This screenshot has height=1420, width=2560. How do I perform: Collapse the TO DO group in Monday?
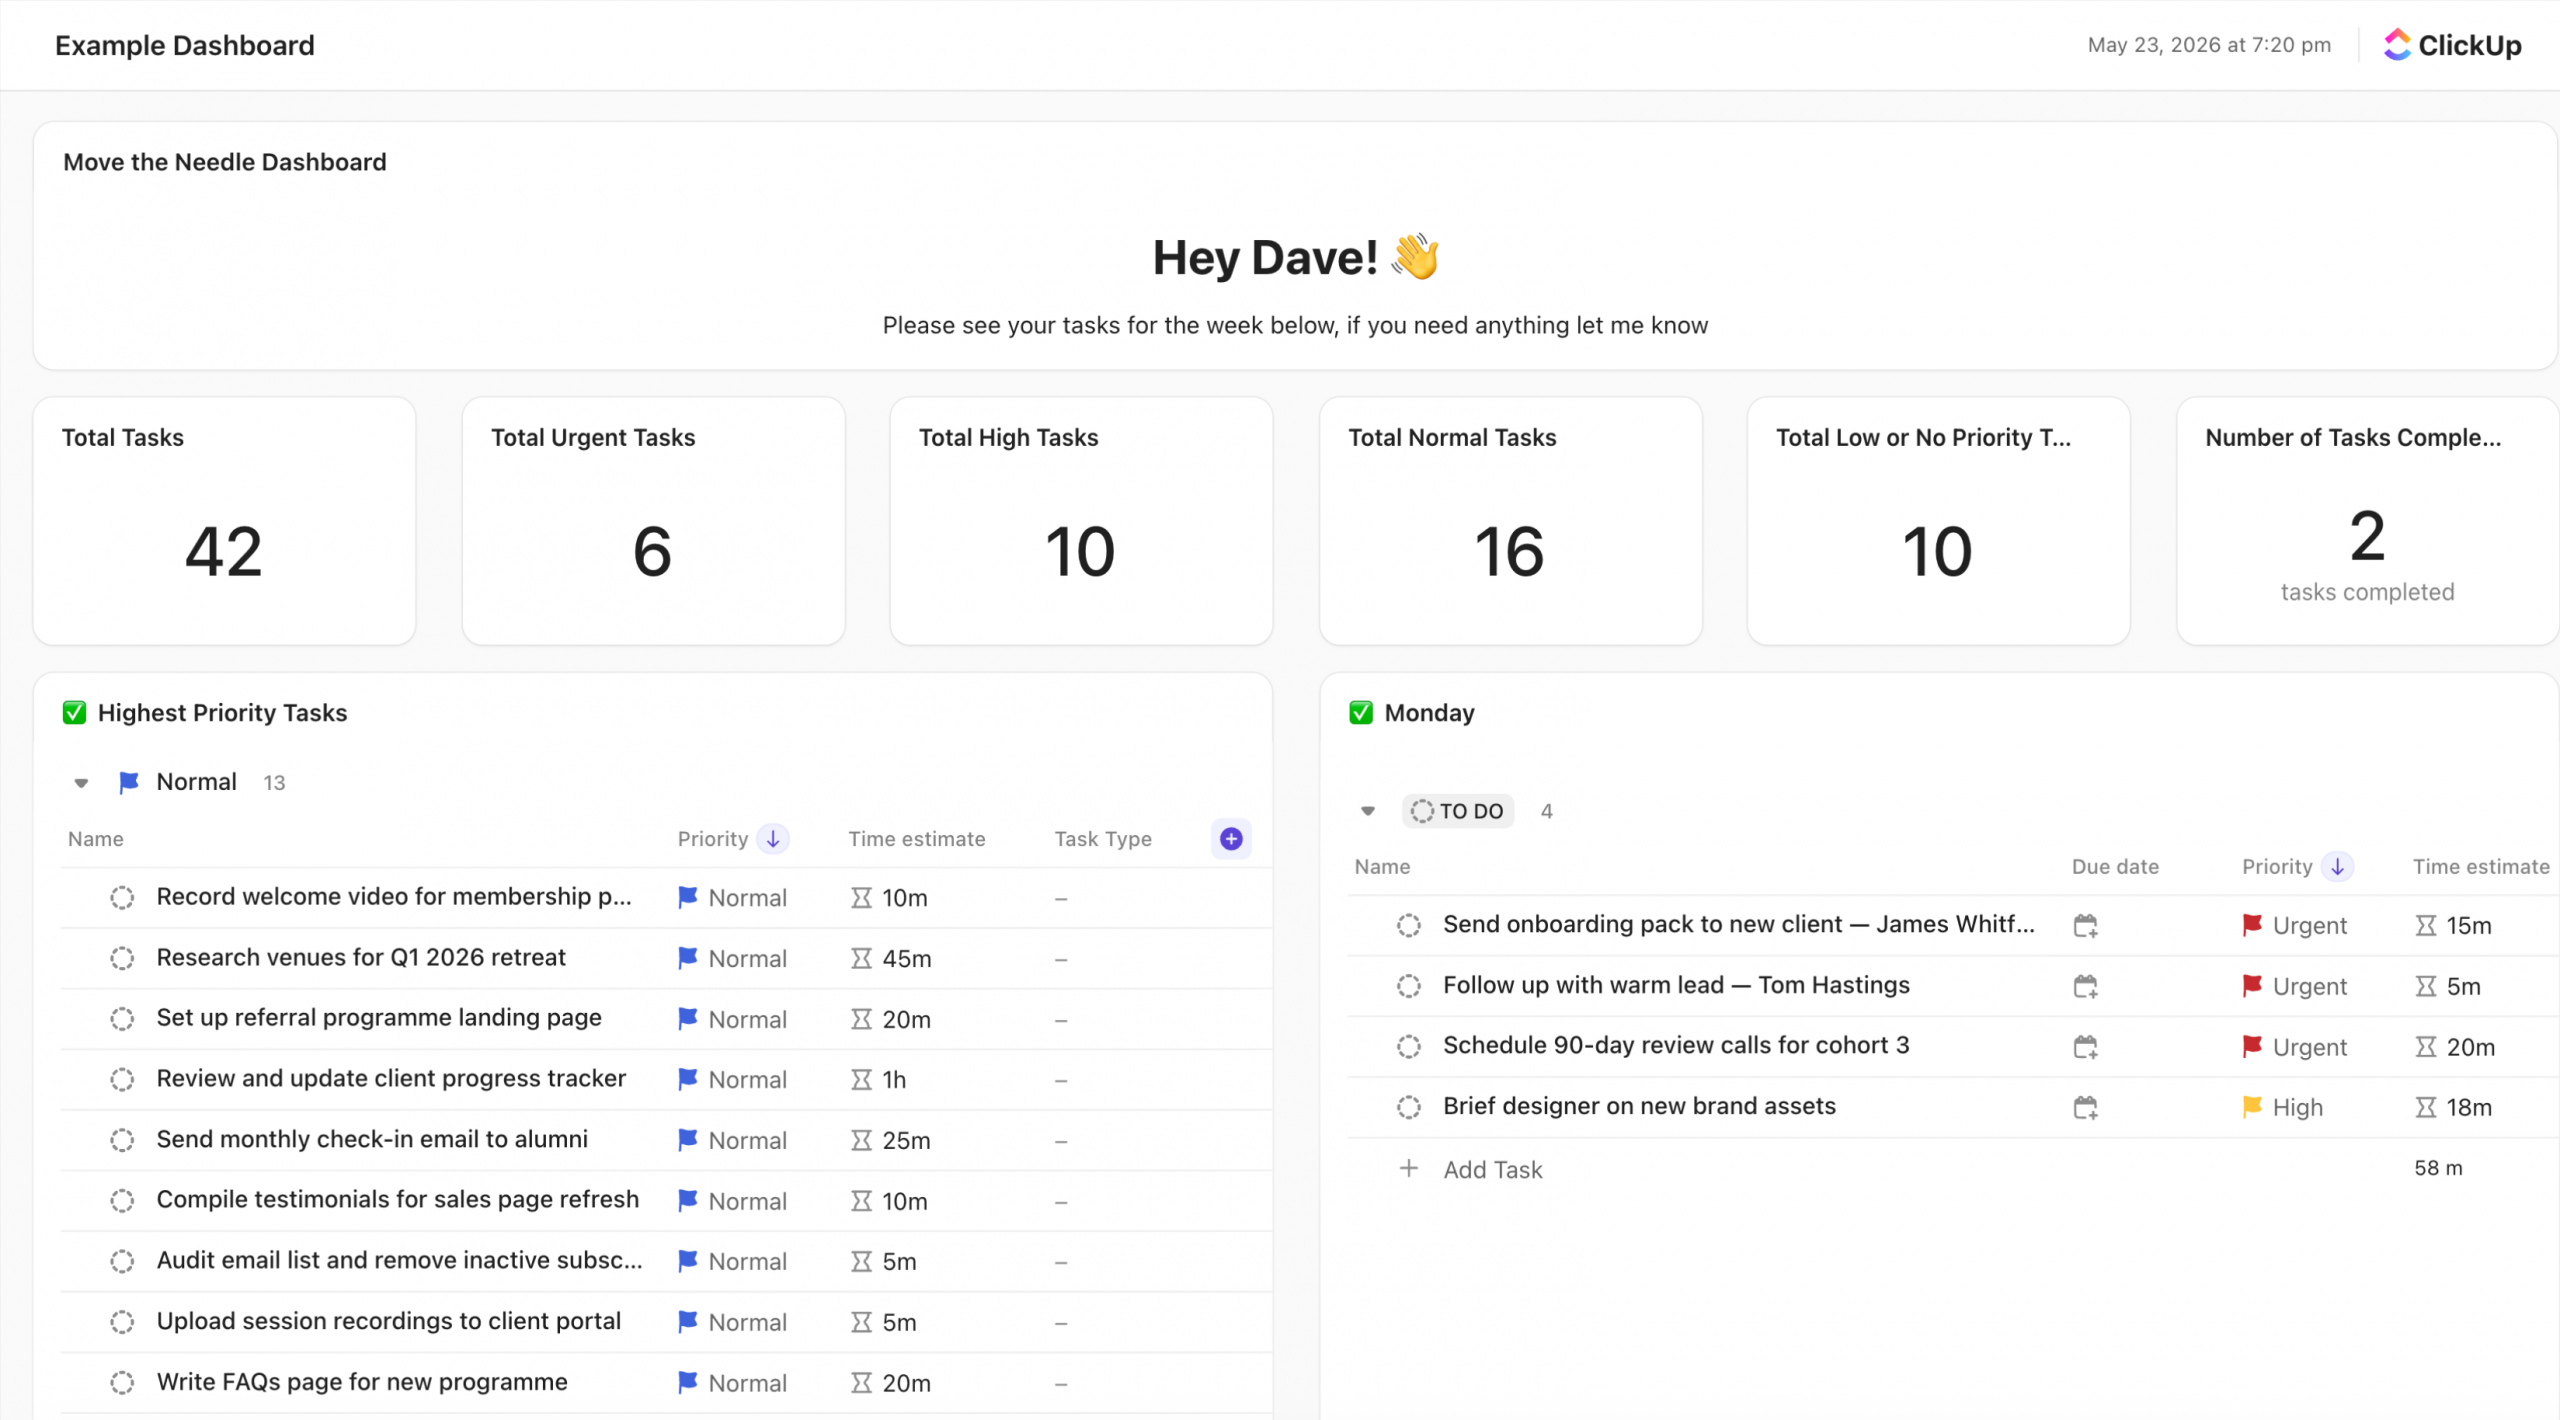[x=1368, y=811]
